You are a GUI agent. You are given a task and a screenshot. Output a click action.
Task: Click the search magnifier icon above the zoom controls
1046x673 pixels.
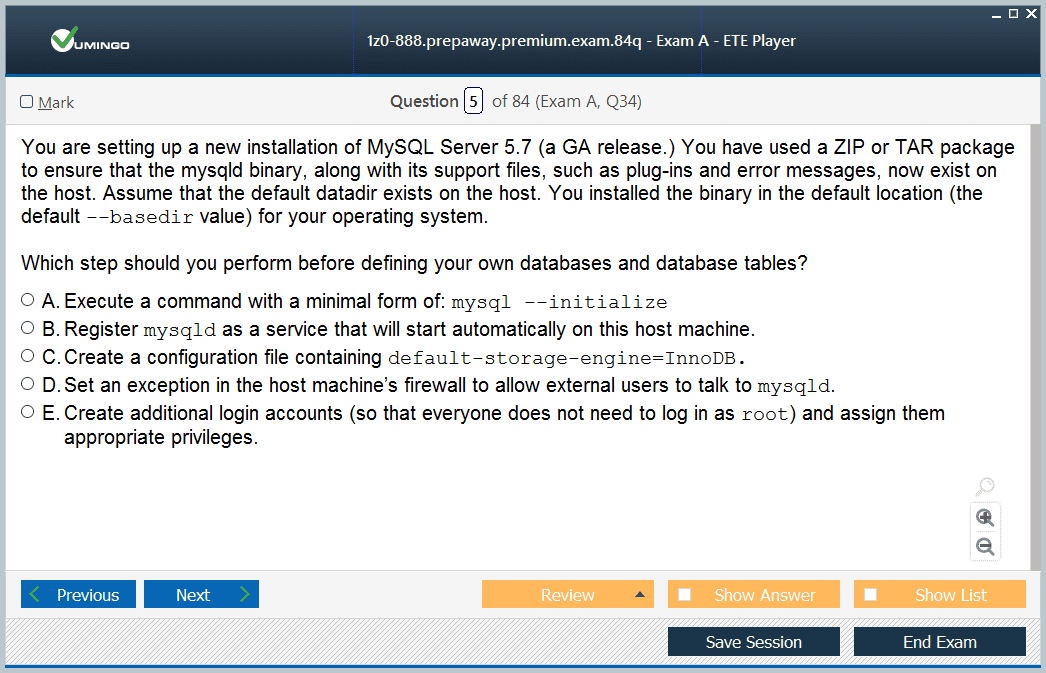[985, 487]
